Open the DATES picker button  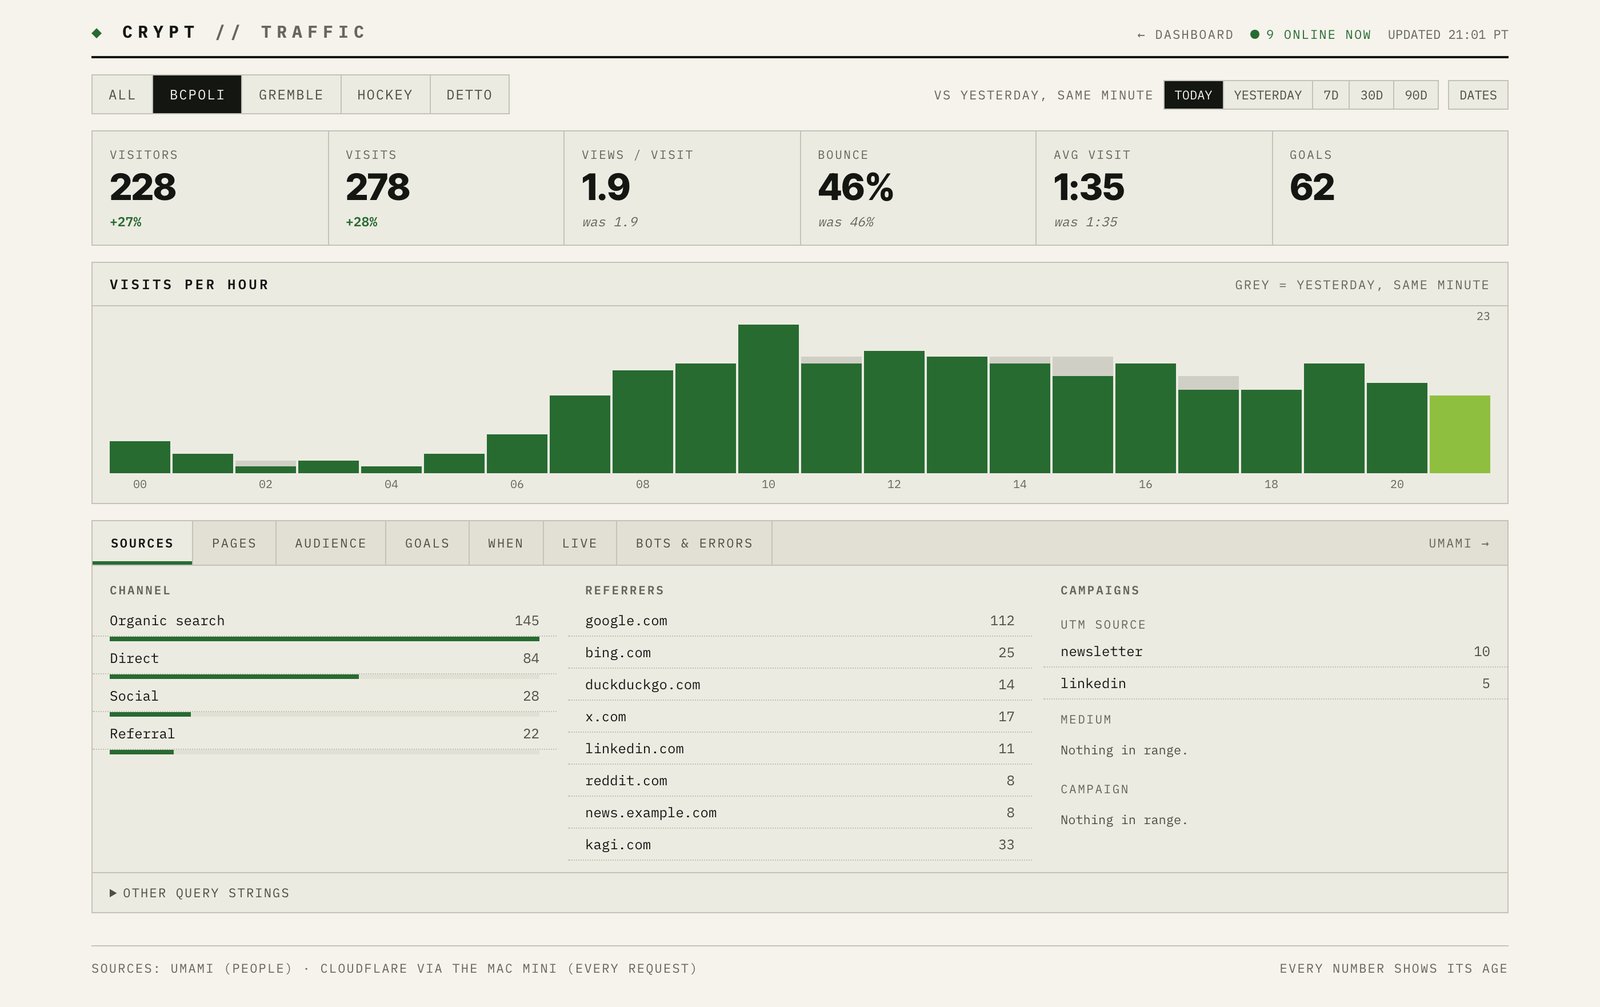[x=1478, y=95]
